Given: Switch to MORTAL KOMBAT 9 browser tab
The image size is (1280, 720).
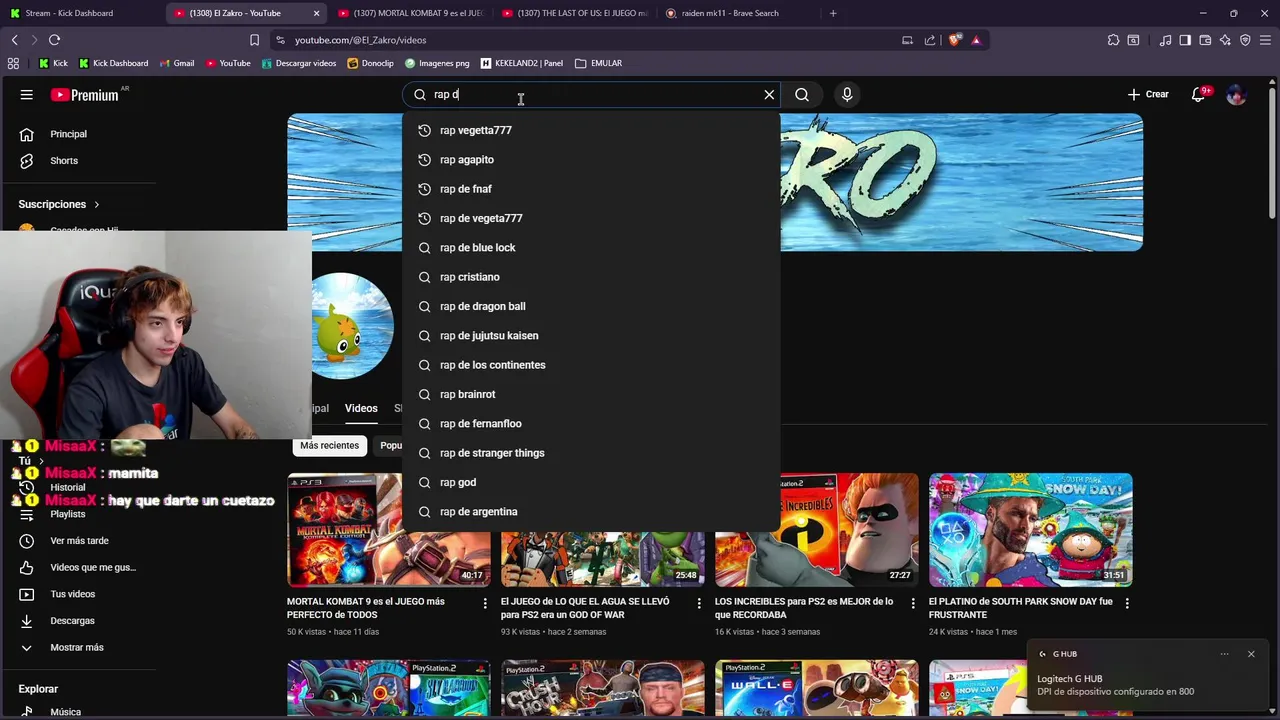Looking at the screenshot, I should (x=410, y=13).
